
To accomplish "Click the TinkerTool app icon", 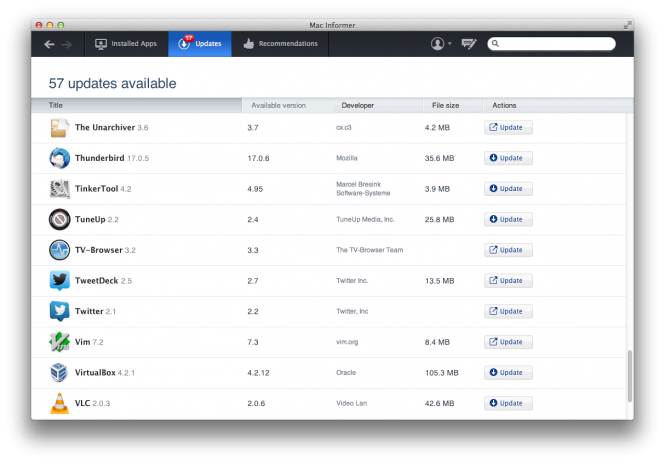I will [59, 189].
